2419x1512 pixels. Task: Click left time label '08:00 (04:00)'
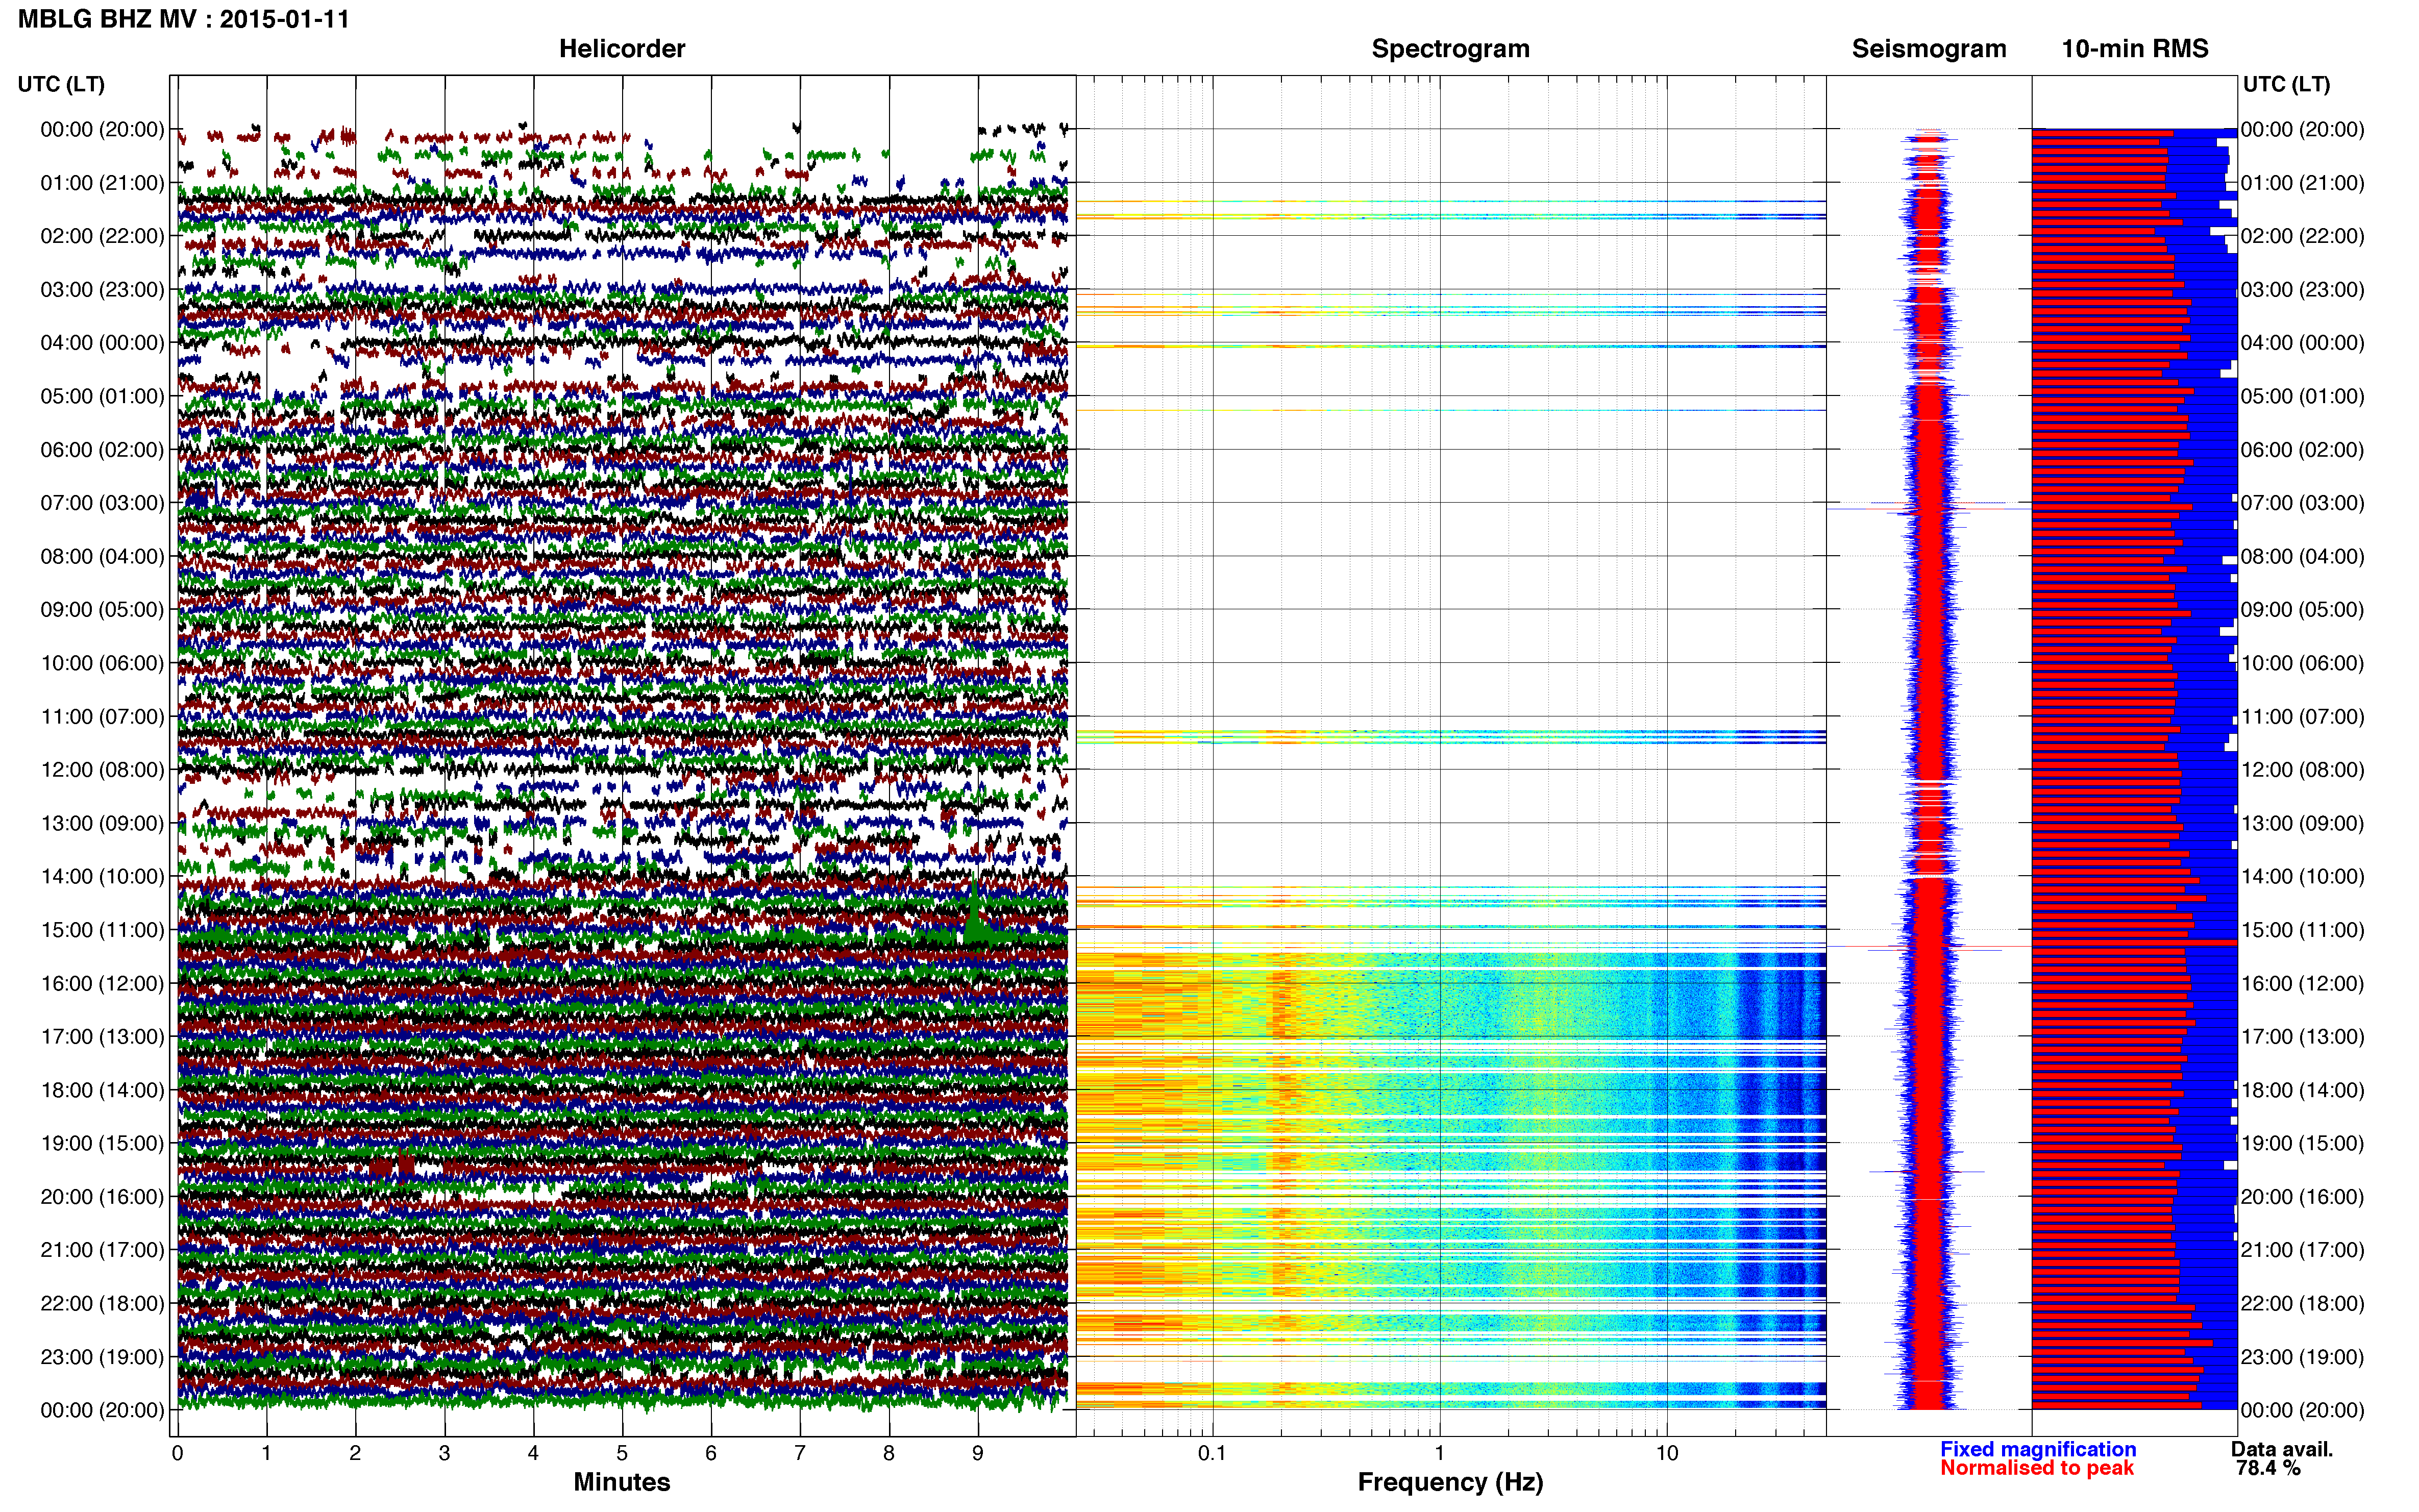click(x=102, y=556)
